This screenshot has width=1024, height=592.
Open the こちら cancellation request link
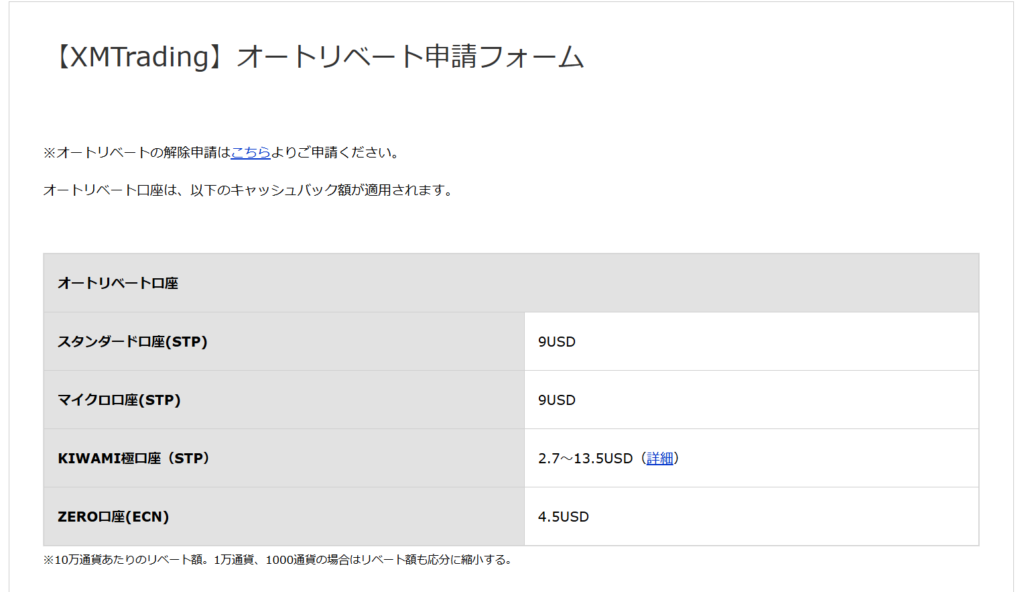pyautogui.click(x=251, y=152)
